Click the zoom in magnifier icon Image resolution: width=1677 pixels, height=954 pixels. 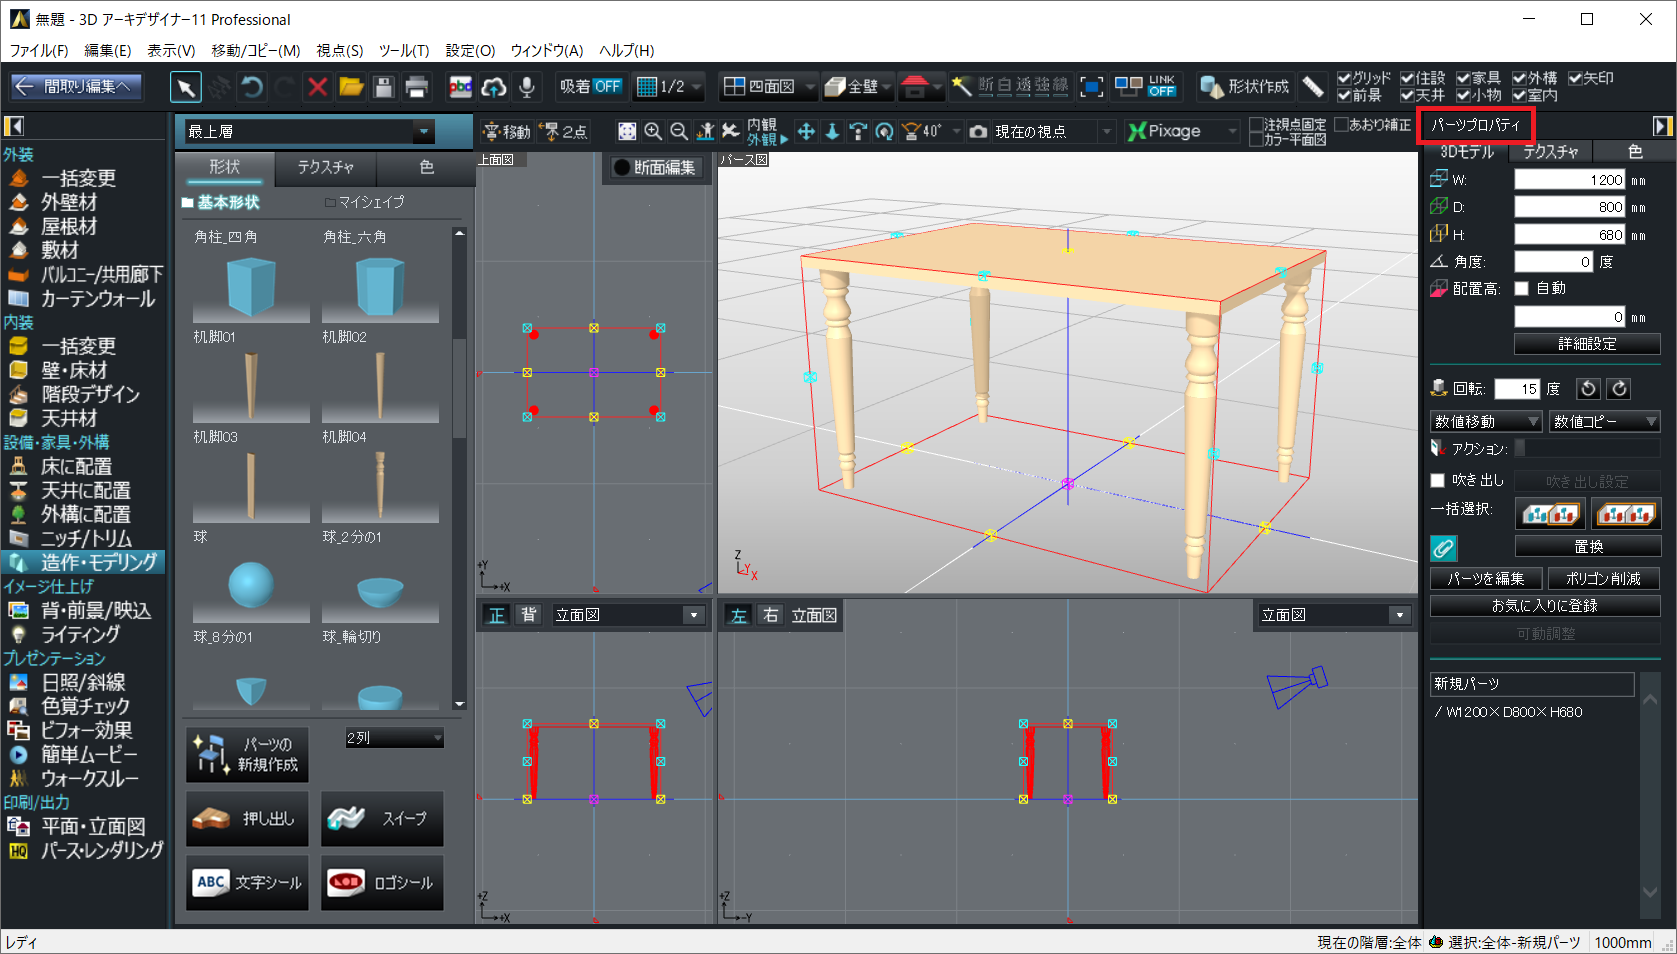(653, 132)
